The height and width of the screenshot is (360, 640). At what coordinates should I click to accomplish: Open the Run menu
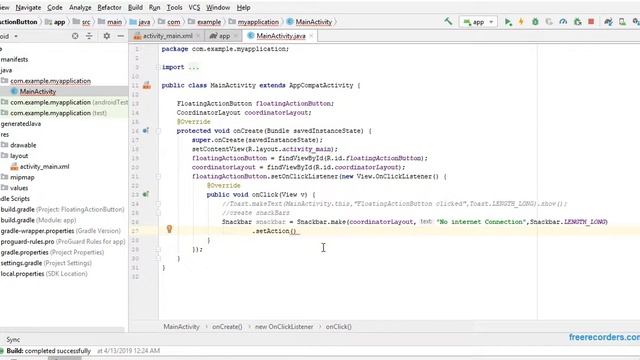point(154,7)
